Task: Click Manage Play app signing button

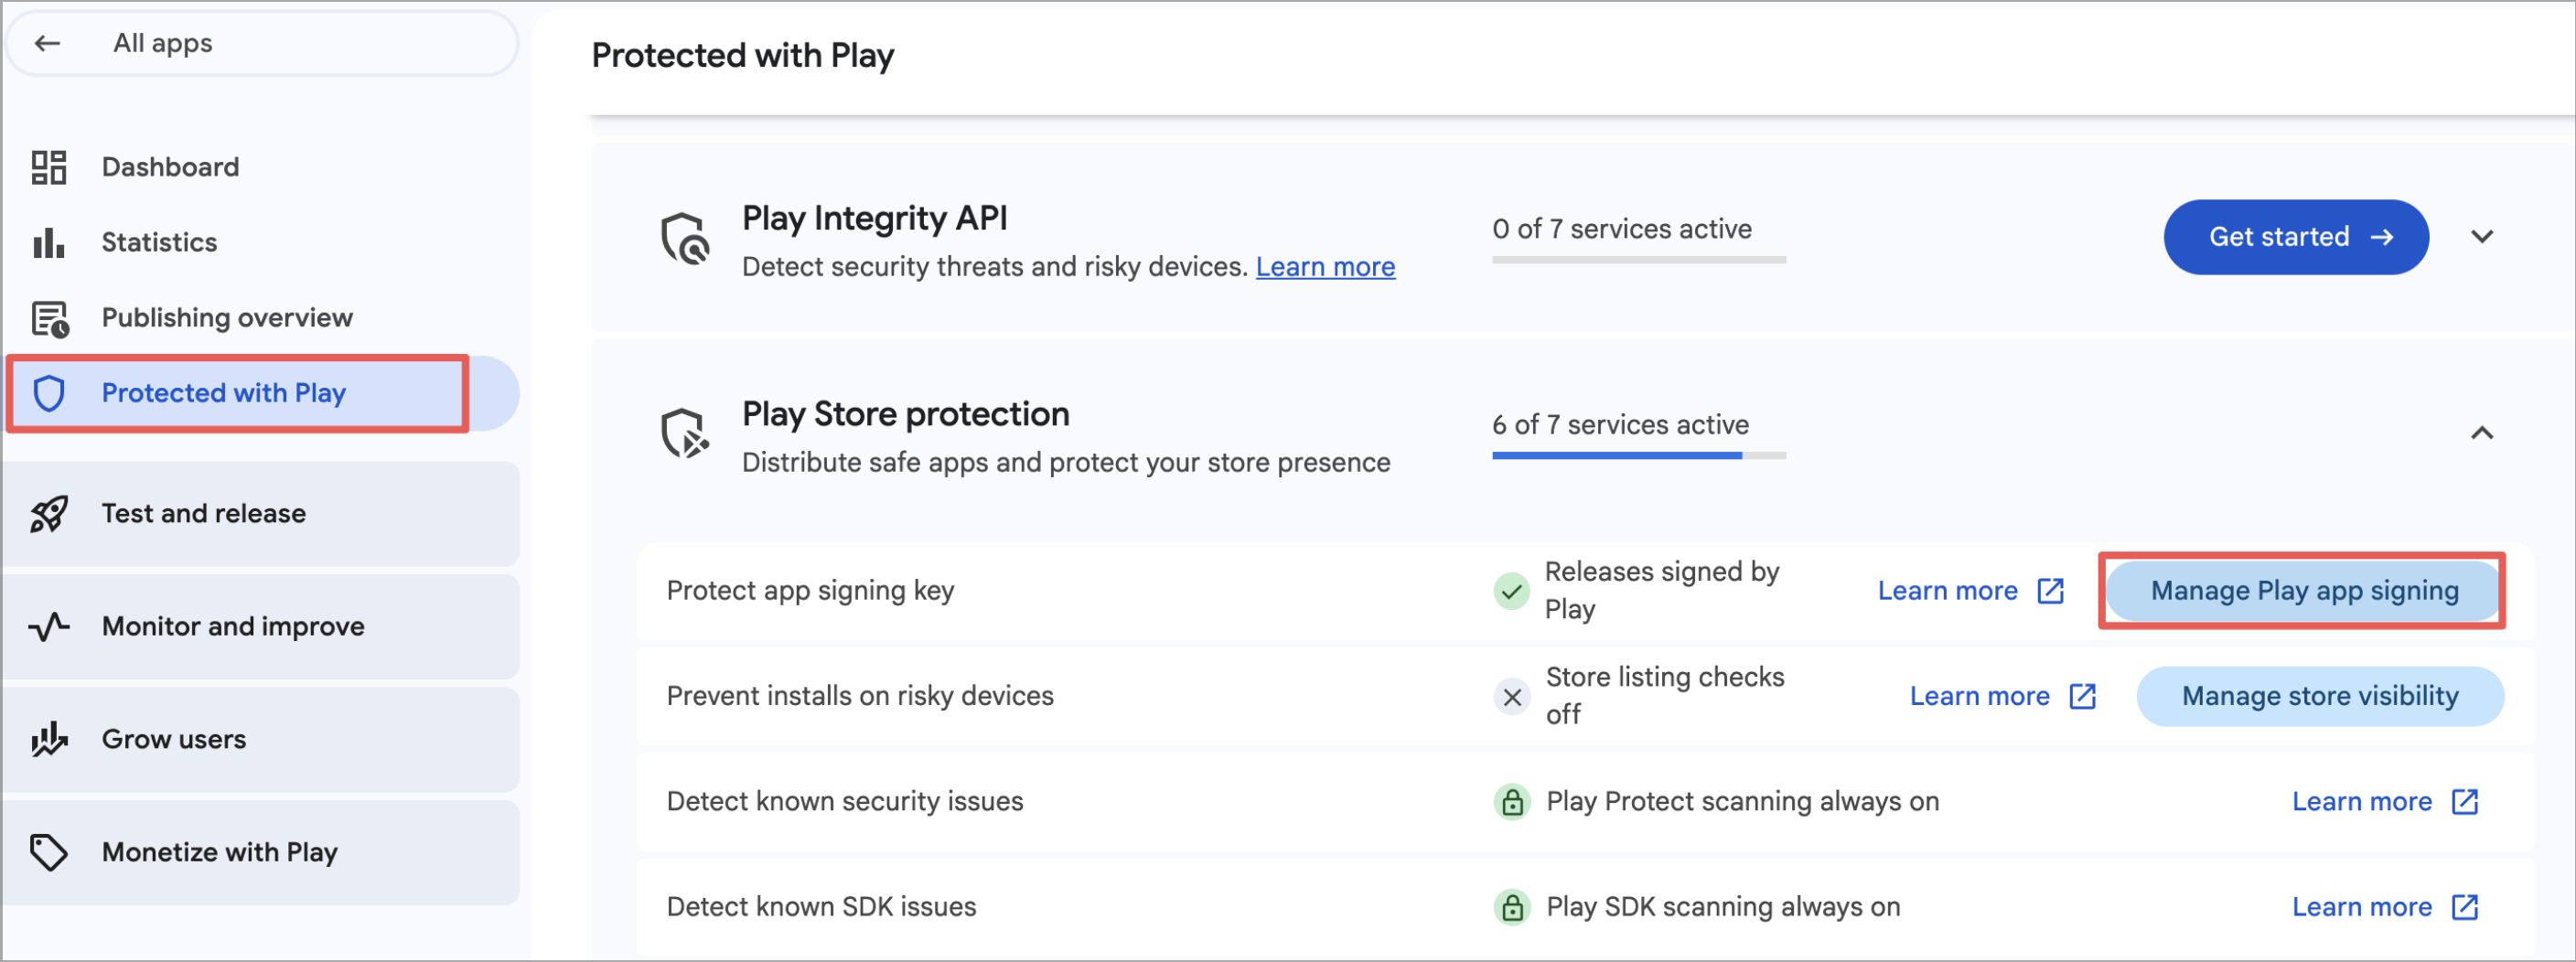Action: (x=2304, y=591)
